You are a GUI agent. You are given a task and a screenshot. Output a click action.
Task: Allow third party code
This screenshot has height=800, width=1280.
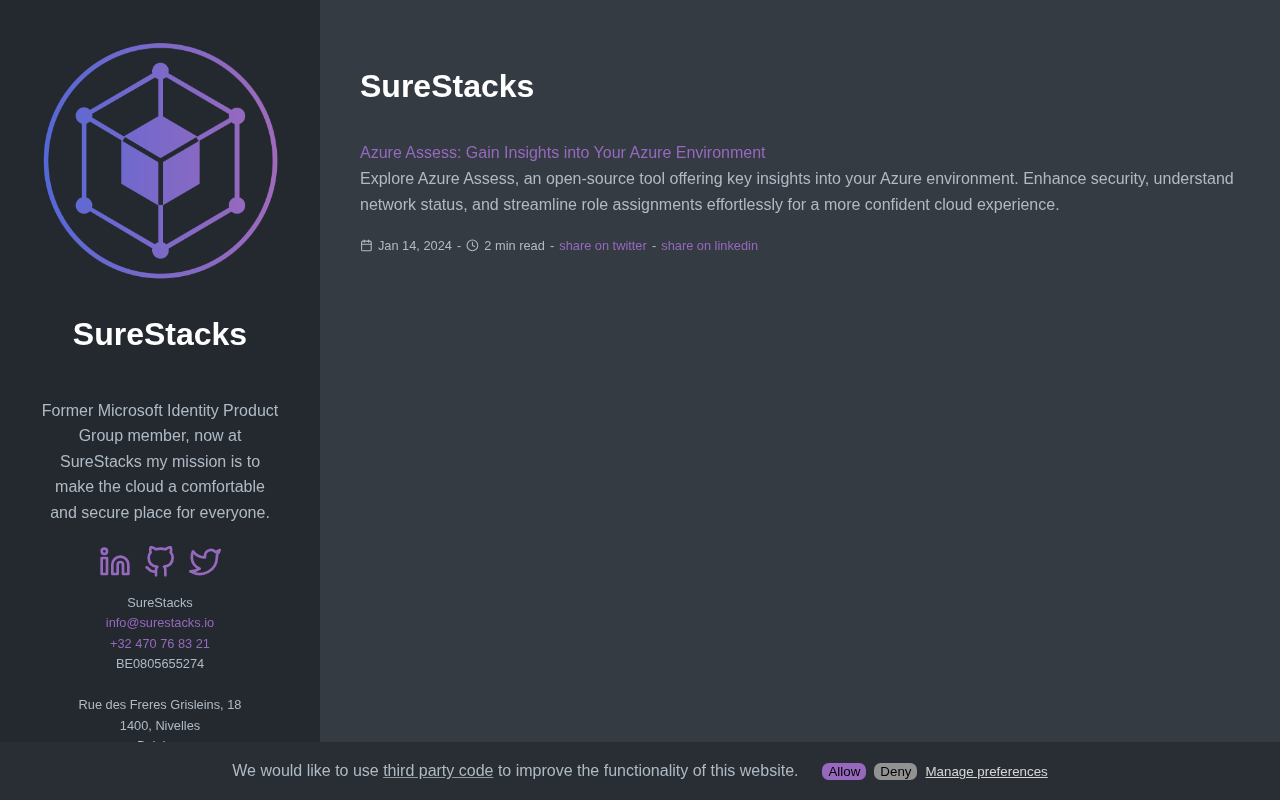[x=844, y=771]
